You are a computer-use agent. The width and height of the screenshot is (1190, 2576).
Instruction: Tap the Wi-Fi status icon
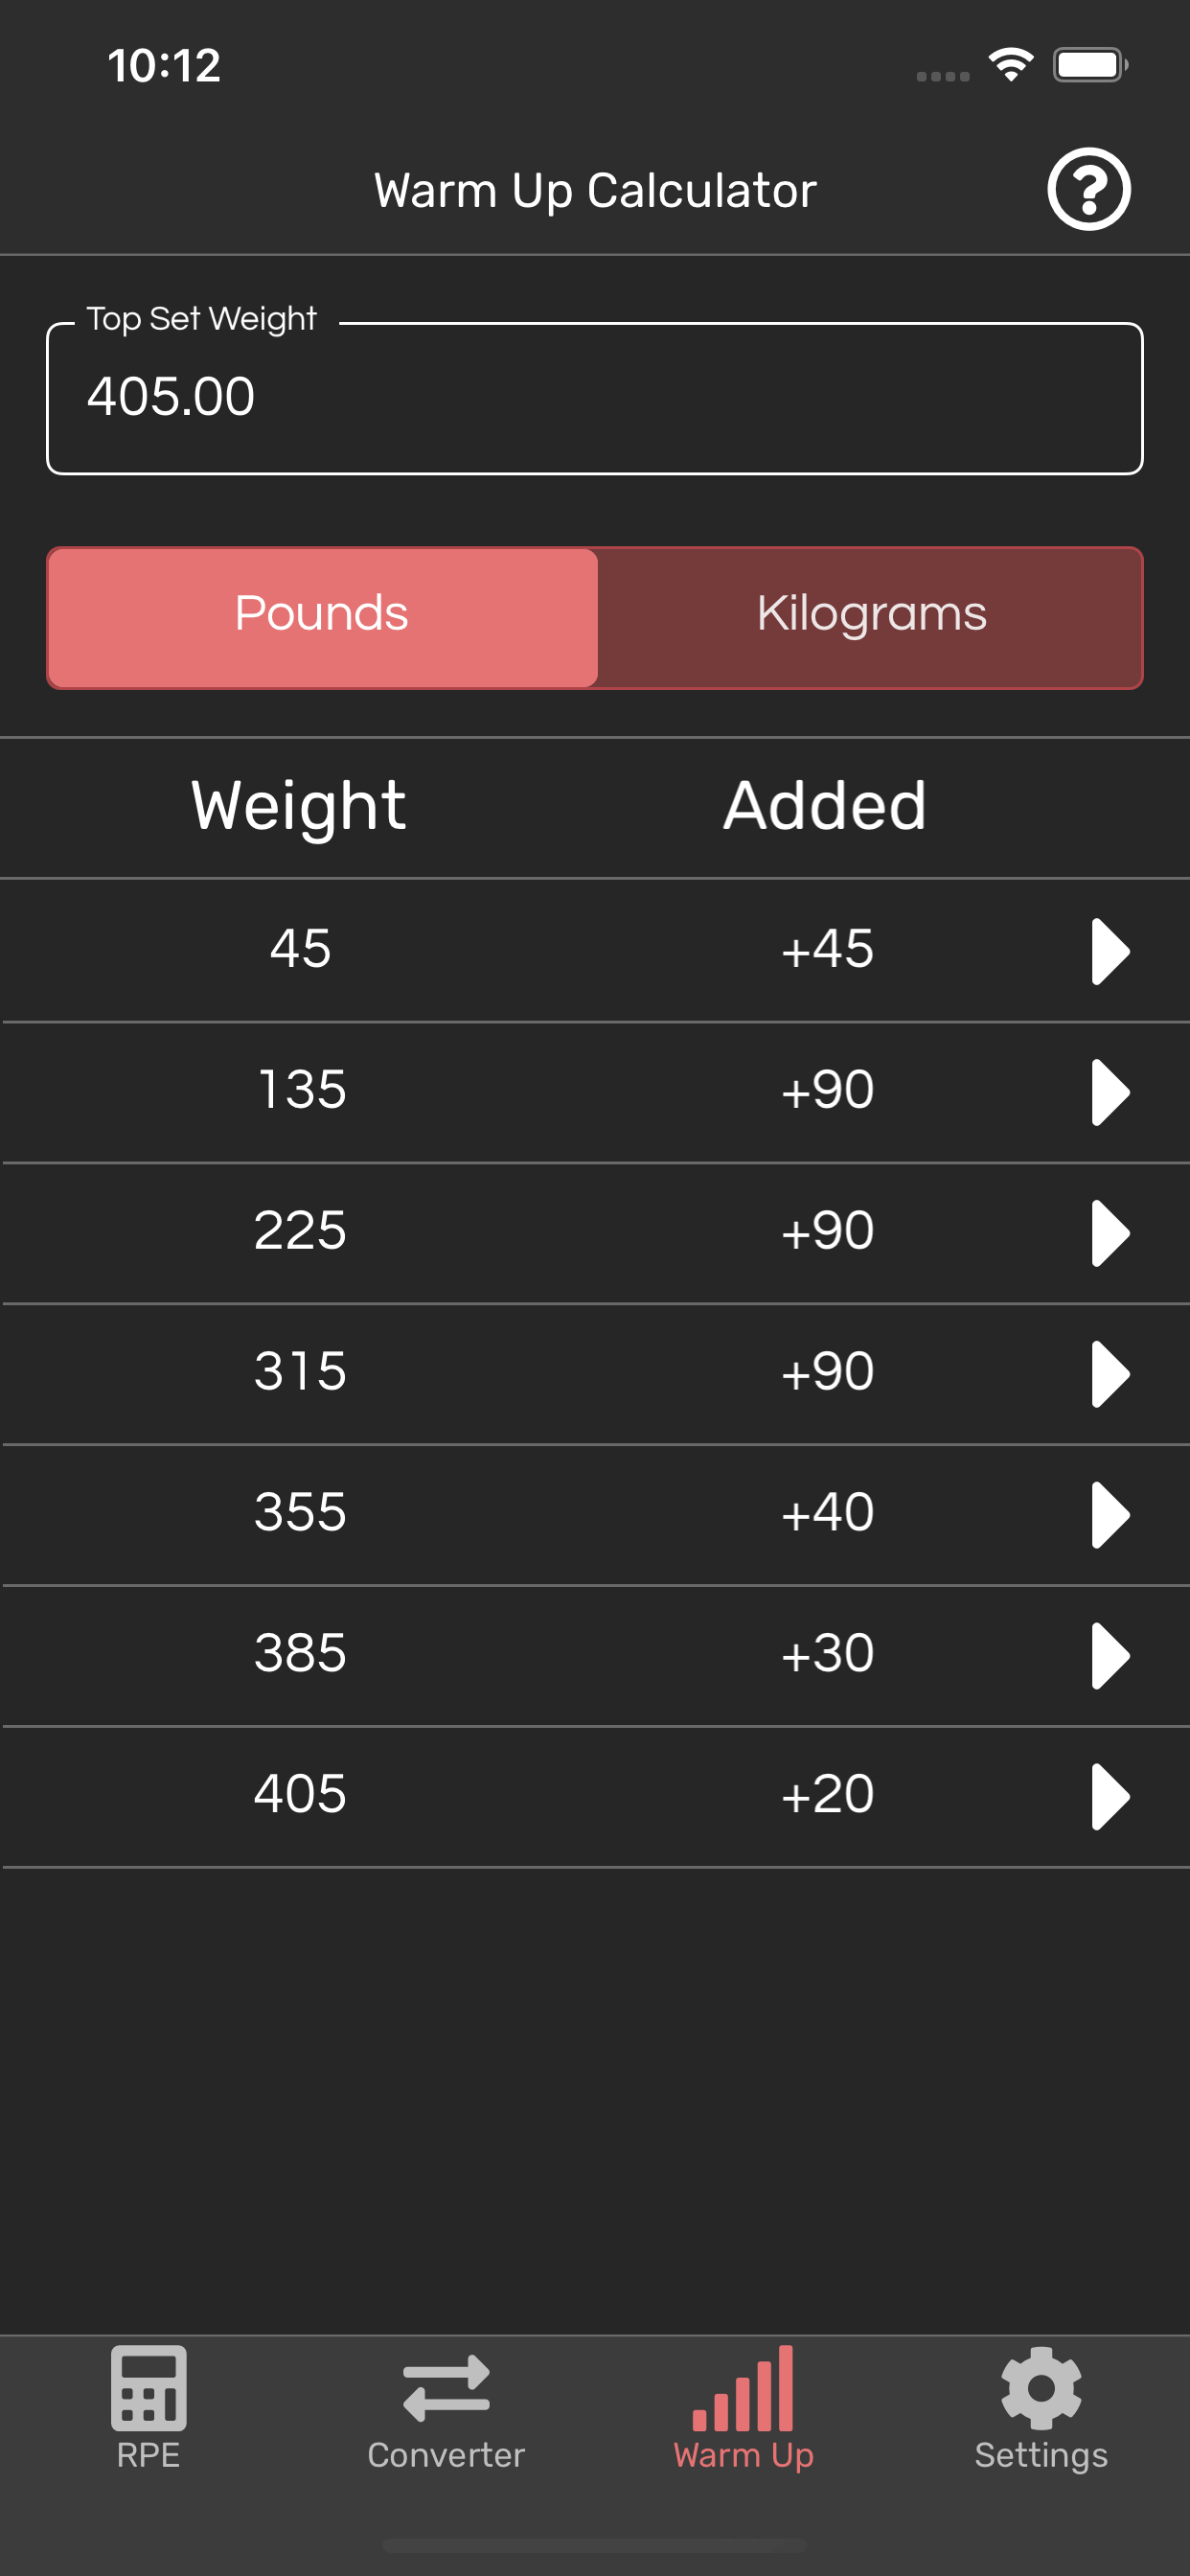(1011, 65)
